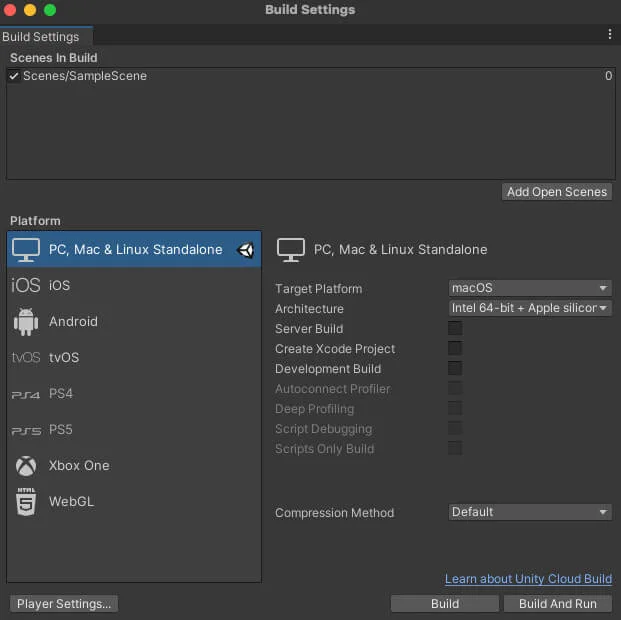Select the Scenes/SampleScene scene name
Viewport: 621px width, 620px height.
point(85,76)
